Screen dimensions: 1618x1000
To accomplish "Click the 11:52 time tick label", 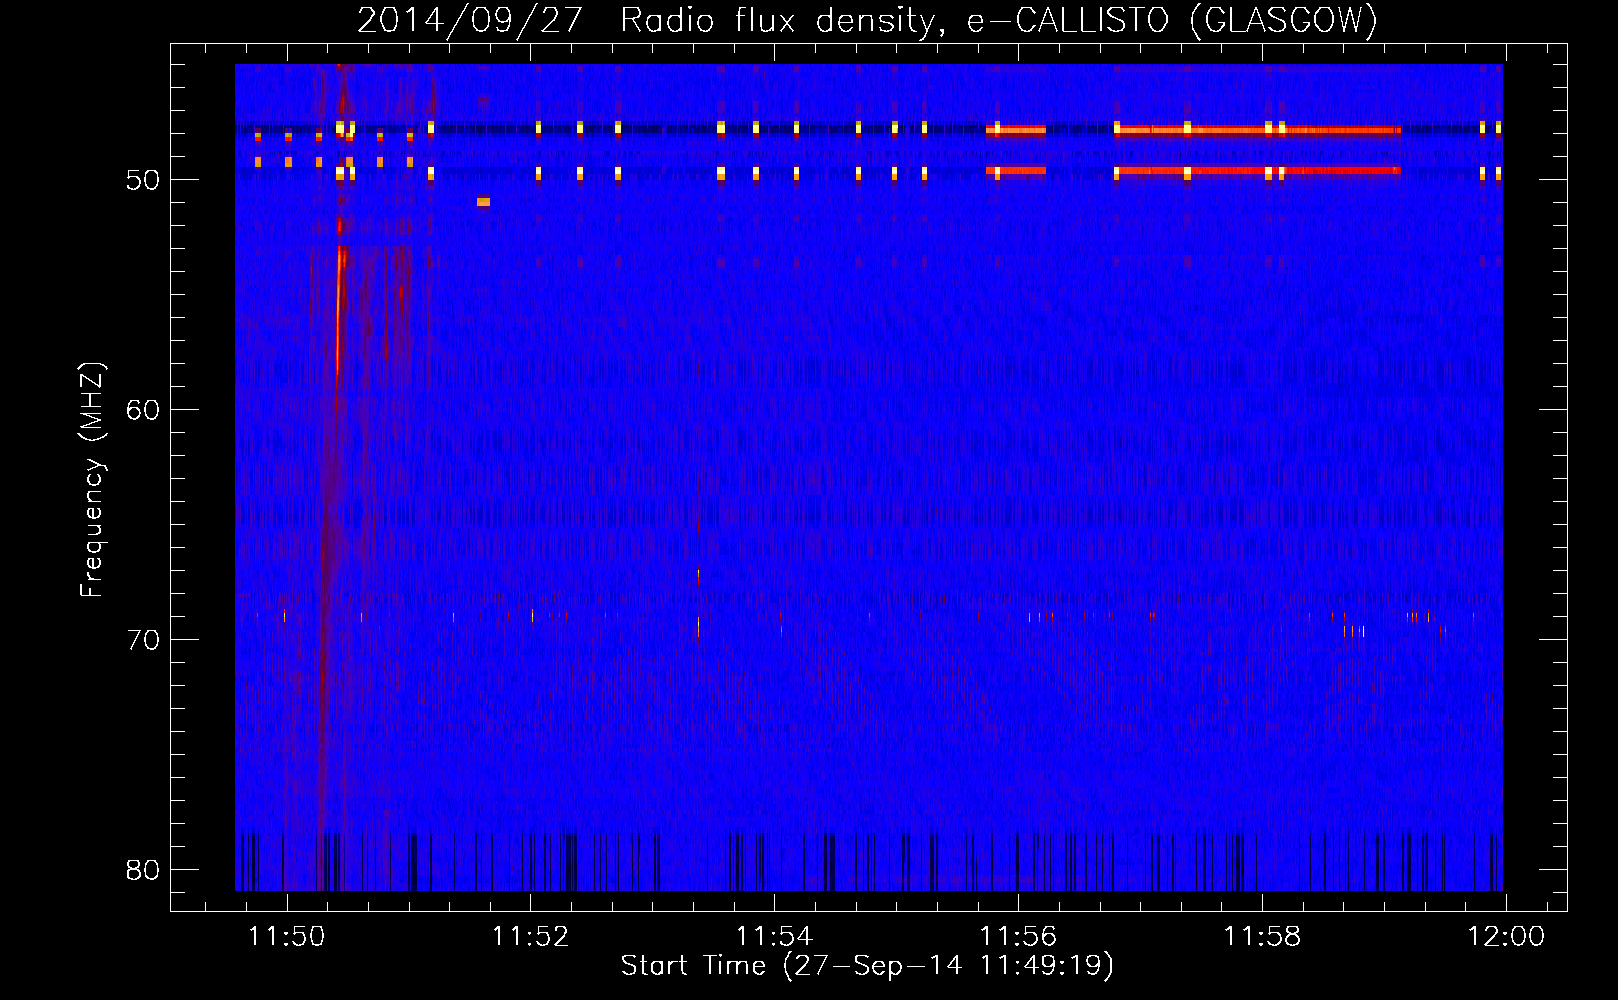I will click(531, 937).
